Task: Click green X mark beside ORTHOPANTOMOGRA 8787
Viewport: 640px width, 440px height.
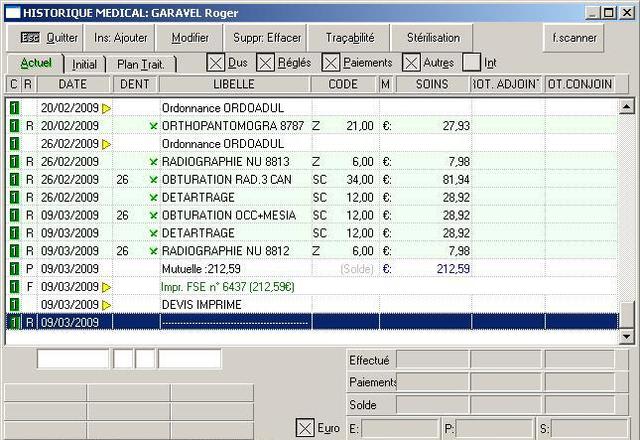Action: click(153, 125)
